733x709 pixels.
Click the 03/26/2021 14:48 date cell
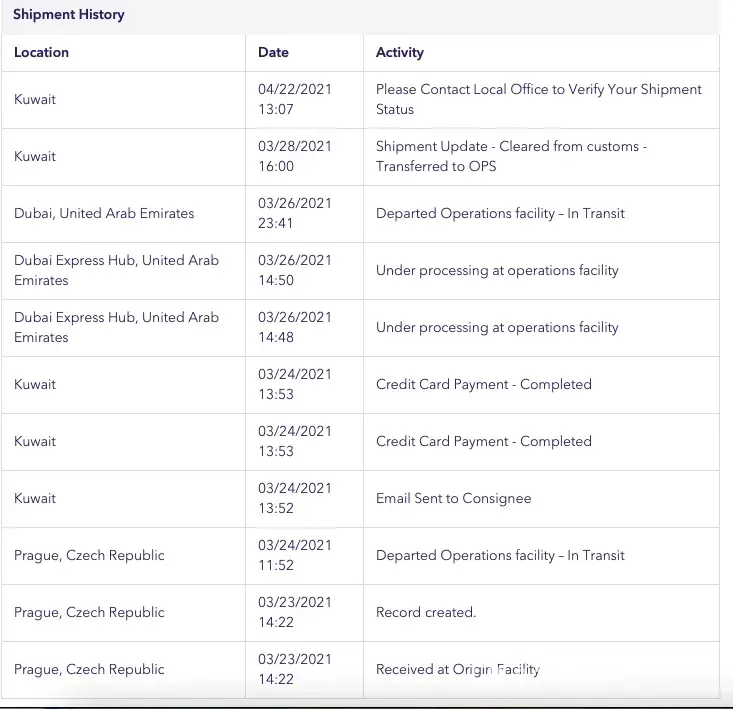[x=294, y=327]
